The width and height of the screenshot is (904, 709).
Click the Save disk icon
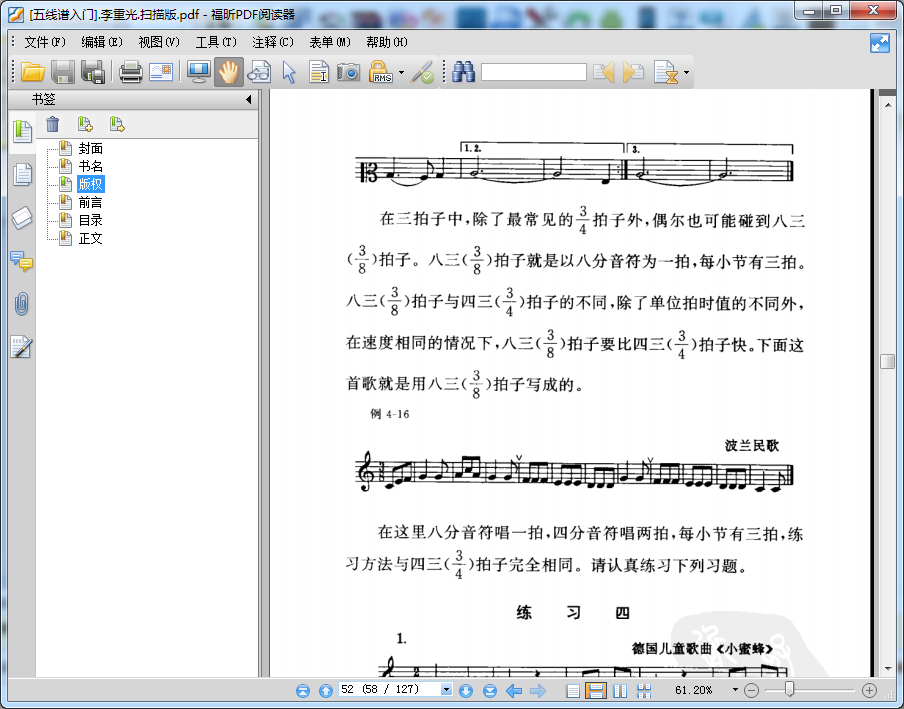[x=62, y=72]
